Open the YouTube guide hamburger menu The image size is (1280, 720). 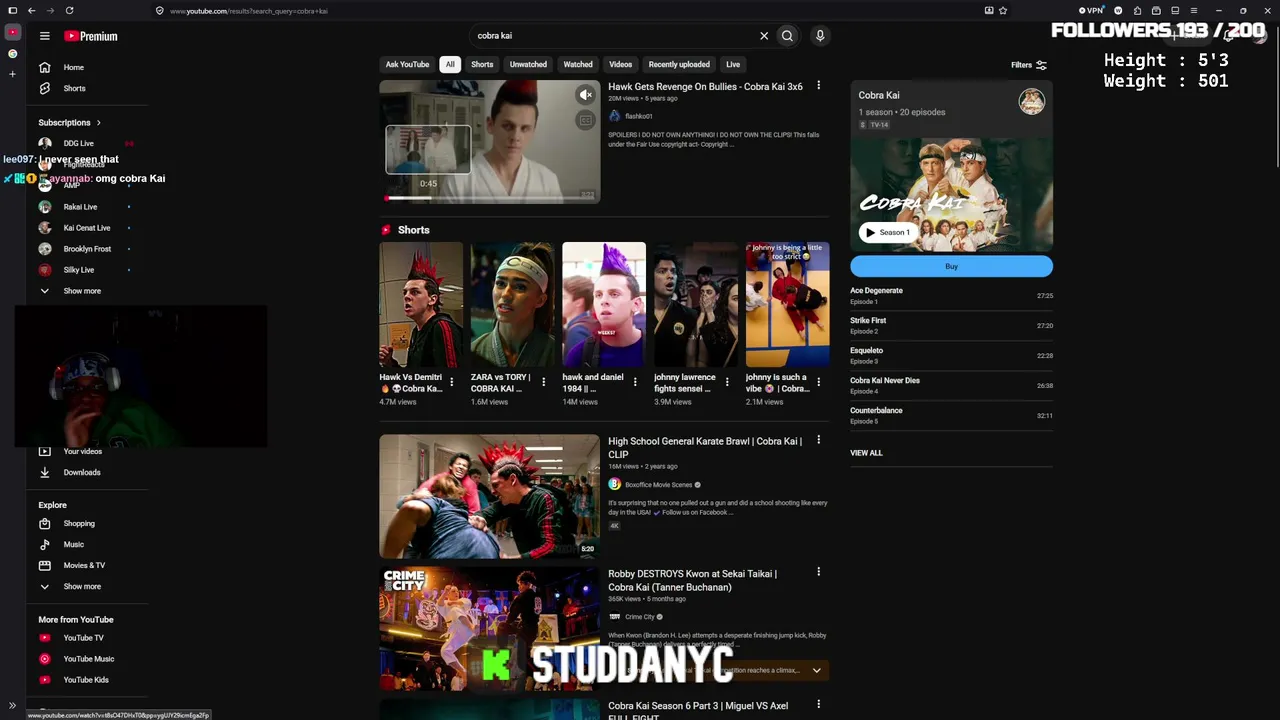click(44, 36)
